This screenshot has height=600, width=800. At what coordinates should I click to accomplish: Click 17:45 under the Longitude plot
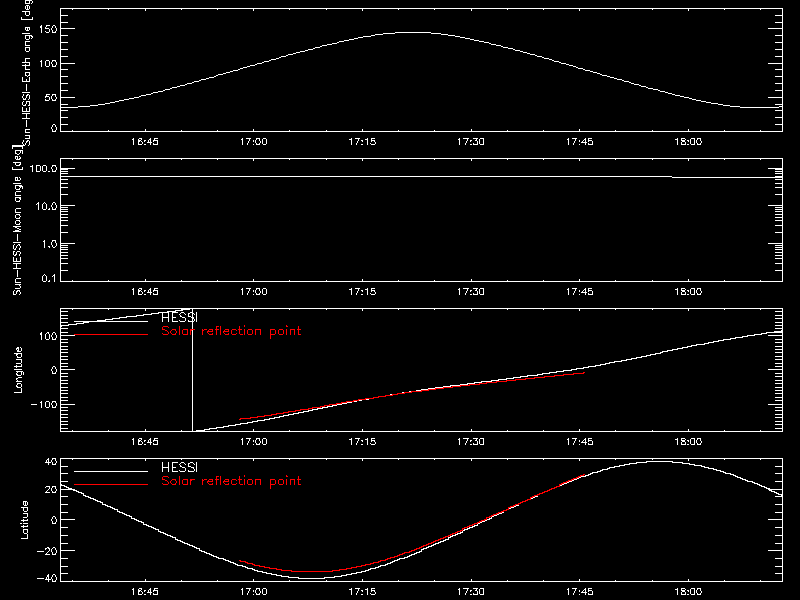tap(580, 442)
